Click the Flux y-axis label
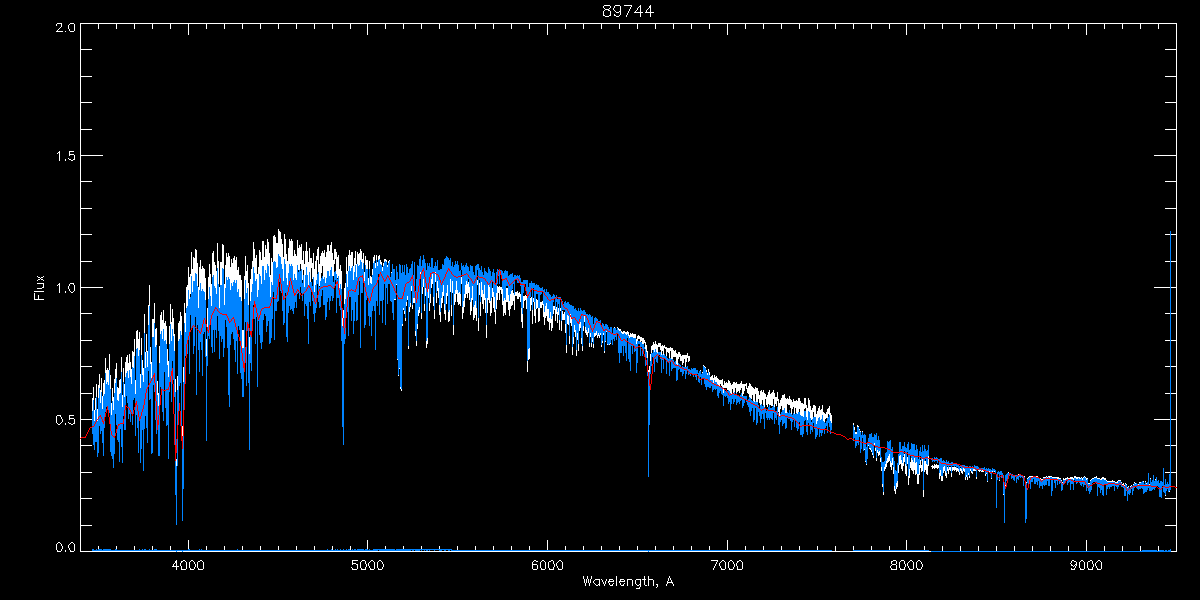The width and height of the screenshot is (1200, 600). 40,287
